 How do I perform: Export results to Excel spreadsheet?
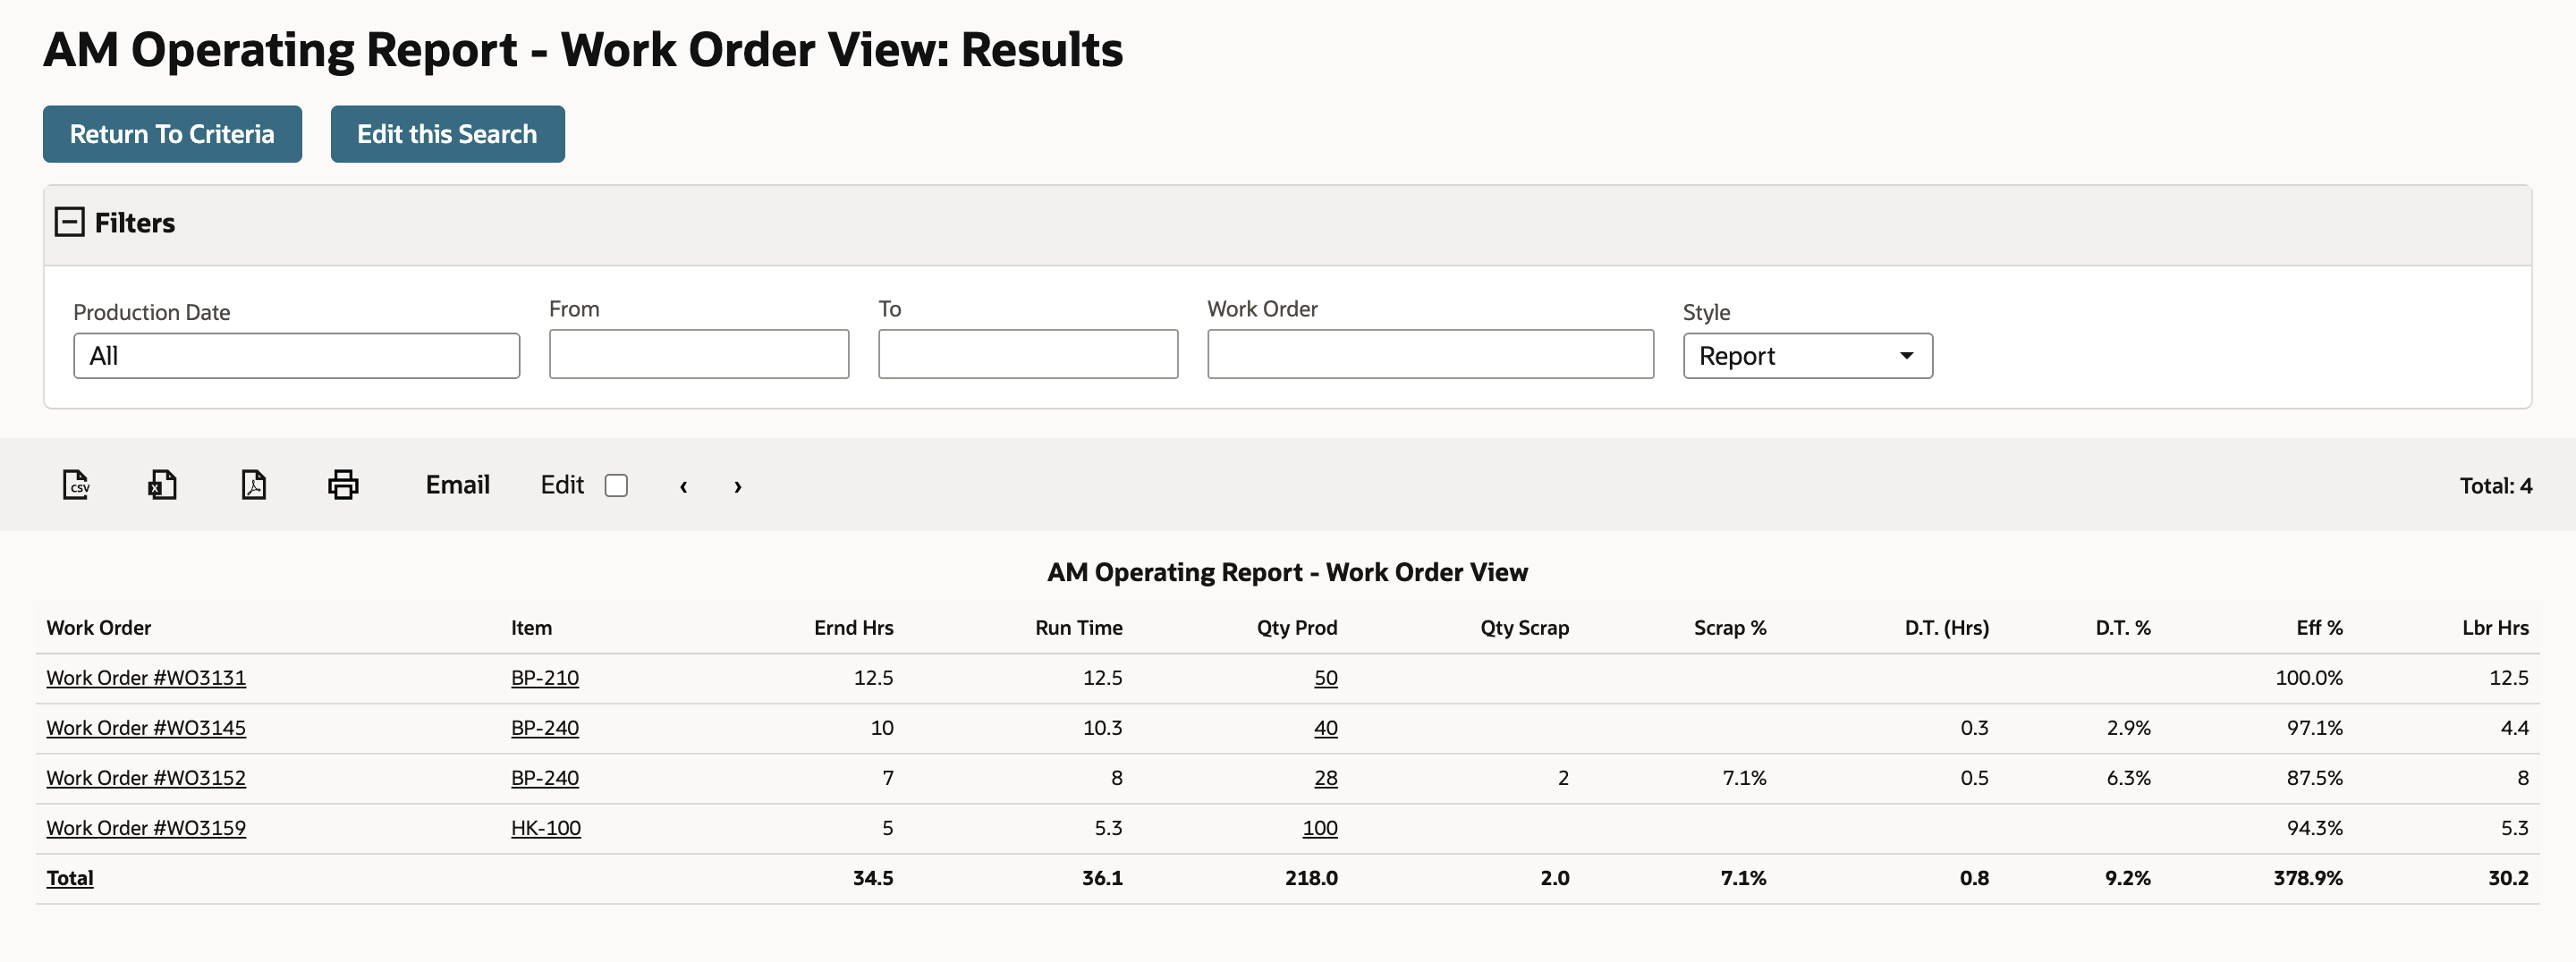(163, 485)
